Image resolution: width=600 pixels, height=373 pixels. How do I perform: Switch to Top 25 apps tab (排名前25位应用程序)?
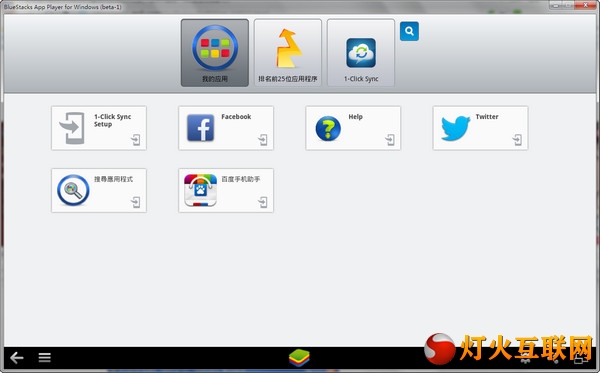point(288,53)
